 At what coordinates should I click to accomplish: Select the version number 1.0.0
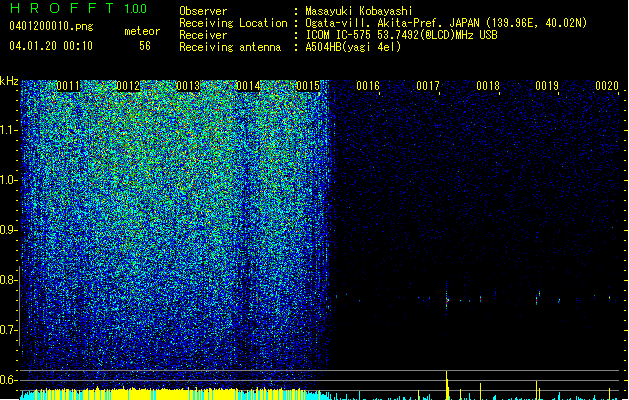[x=136, y=9]
